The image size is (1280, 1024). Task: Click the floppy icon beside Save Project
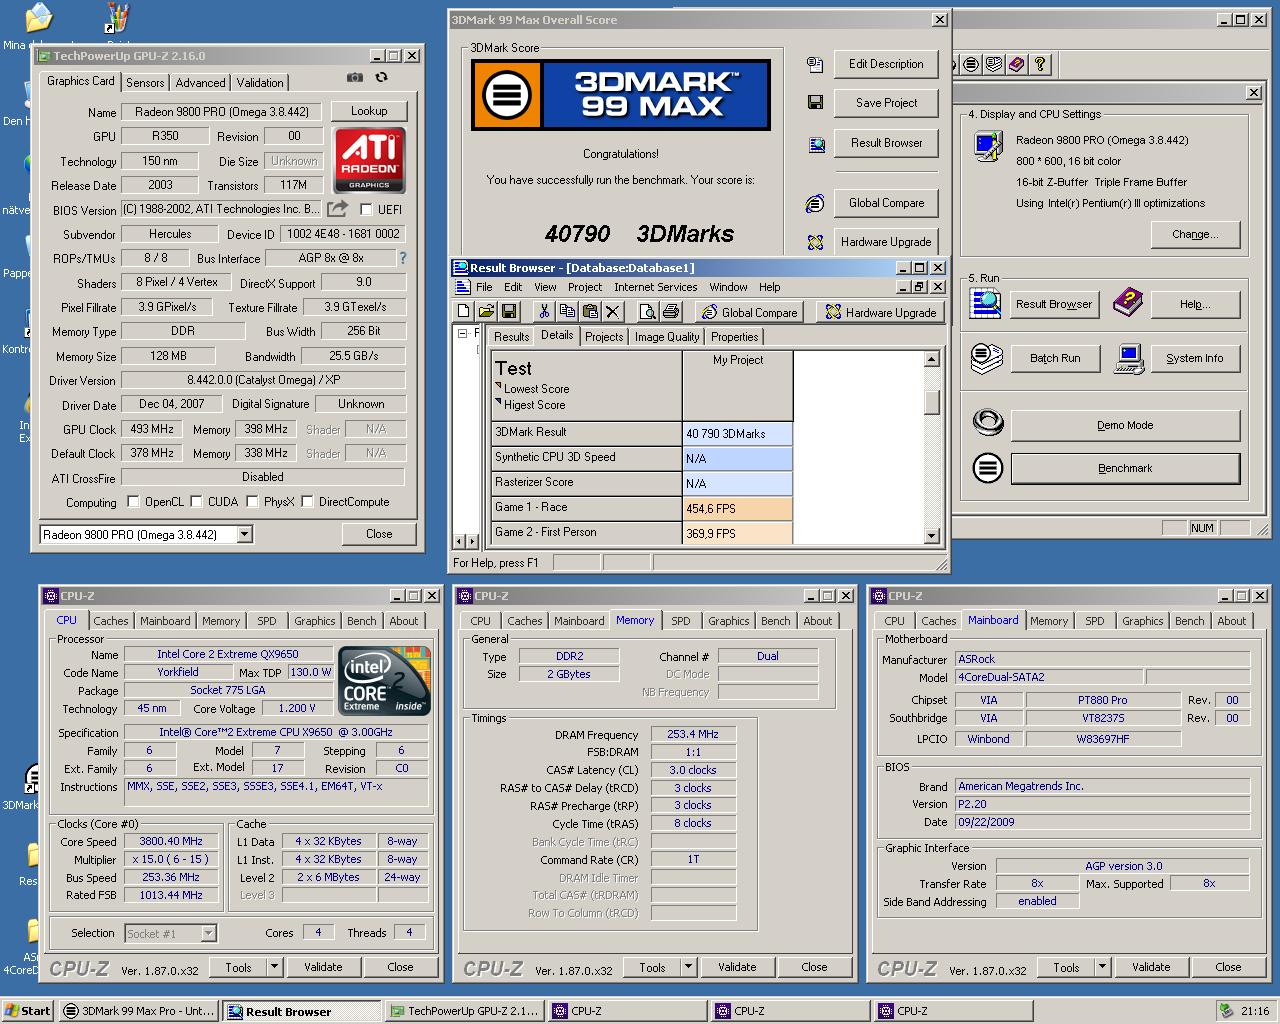(815, 103)
